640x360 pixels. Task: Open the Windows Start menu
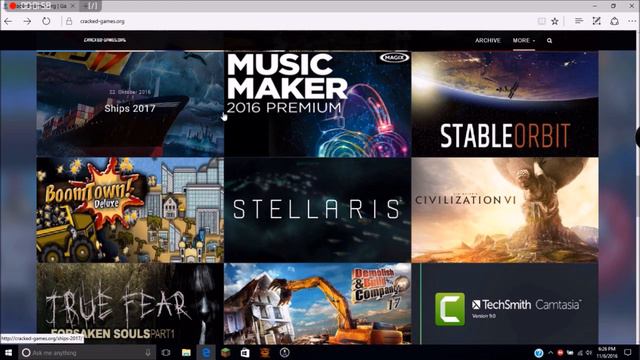pyautogui.click(x=9, y=353)
